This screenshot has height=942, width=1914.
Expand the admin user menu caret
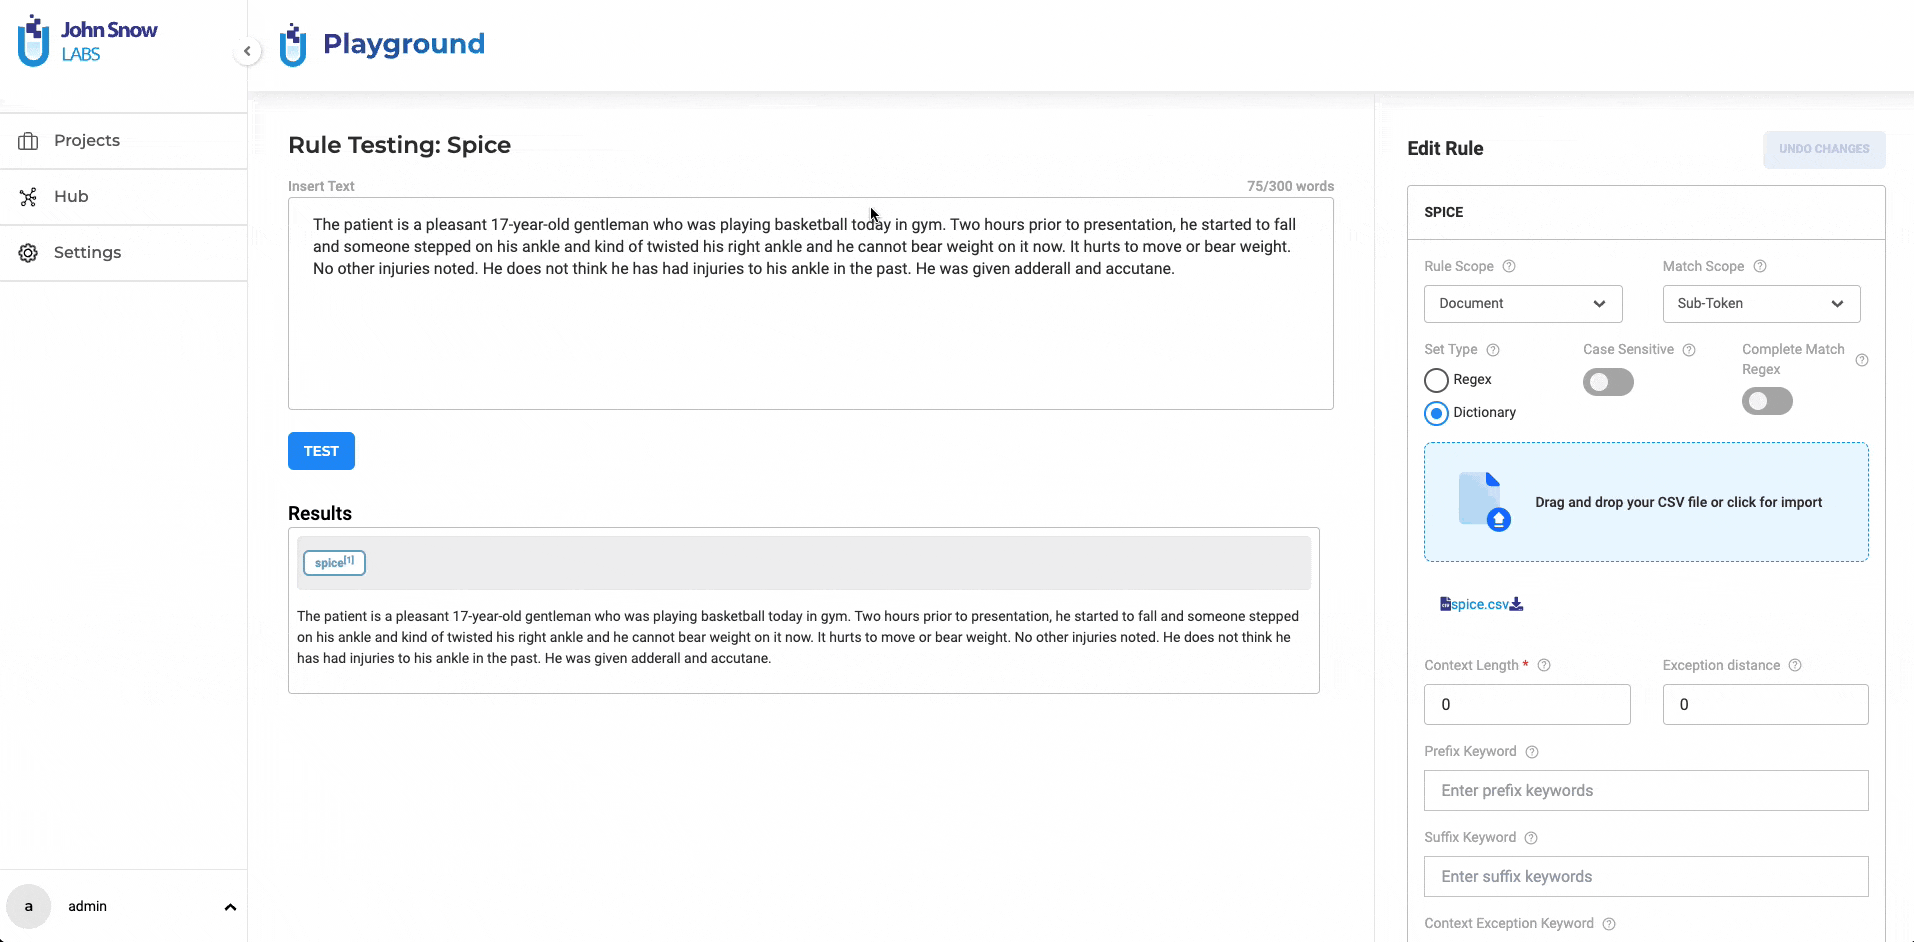coord(230,907)
